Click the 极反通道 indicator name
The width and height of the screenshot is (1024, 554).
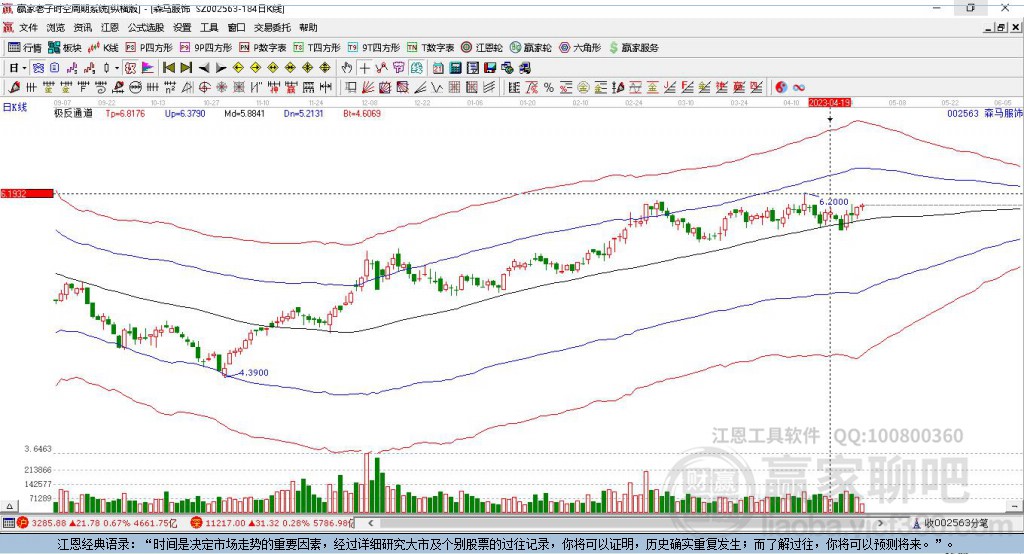coord(73,114)
